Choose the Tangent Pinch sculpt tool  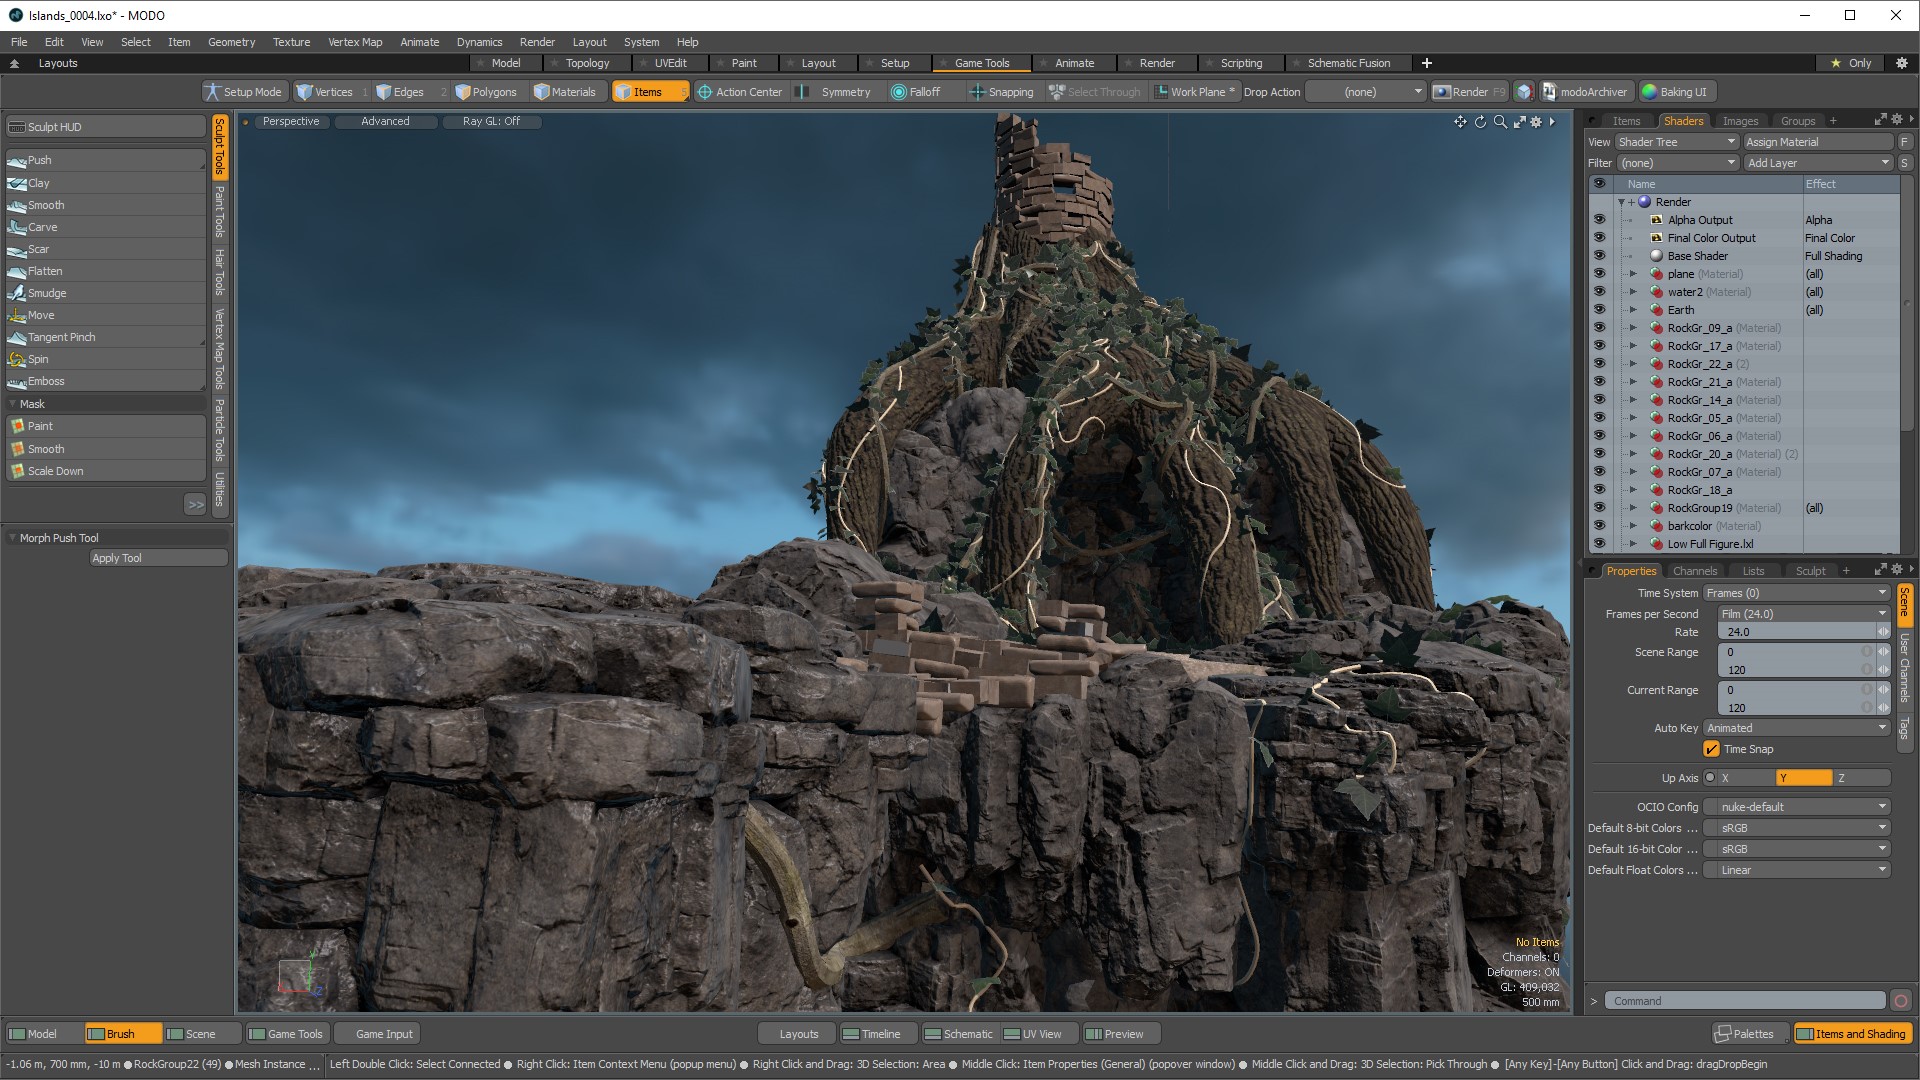(x=61, y=337)
